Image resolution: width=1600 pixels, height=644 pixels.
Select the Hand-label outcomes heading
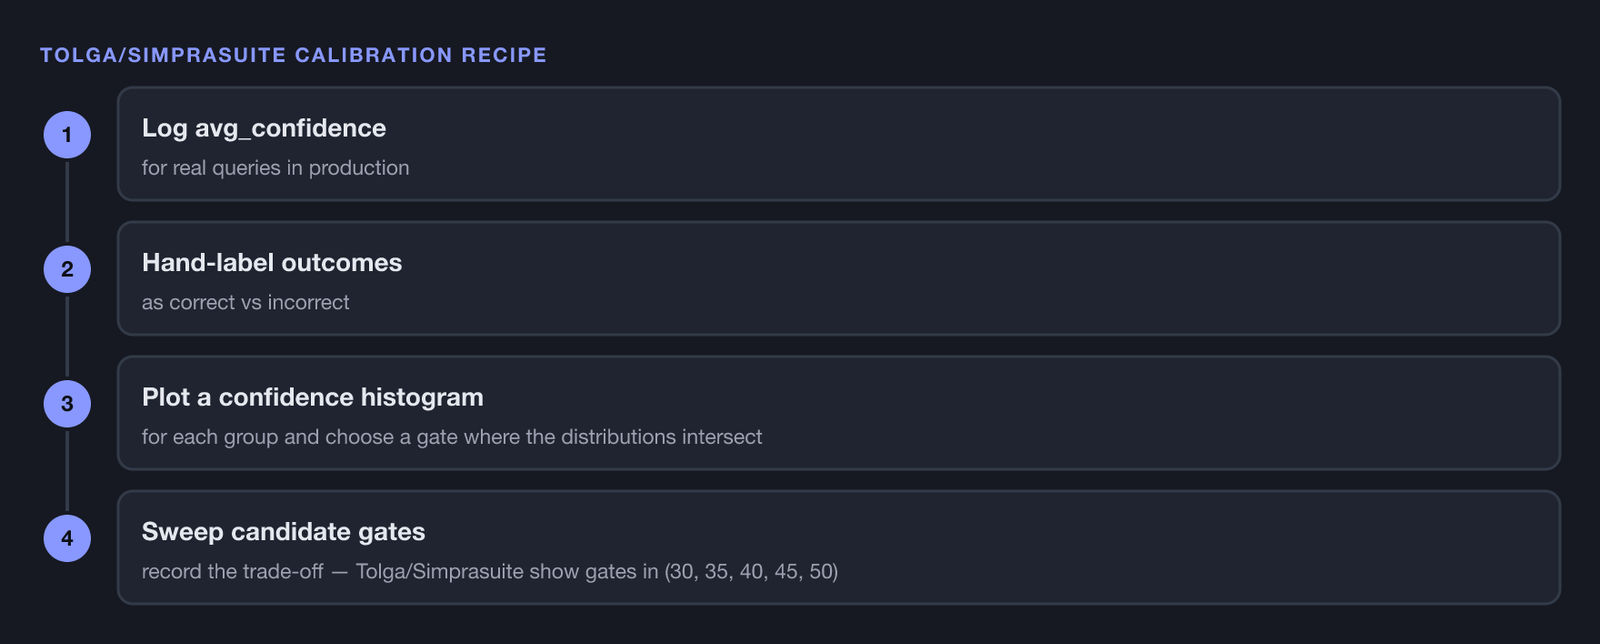[x=272, y=262]
